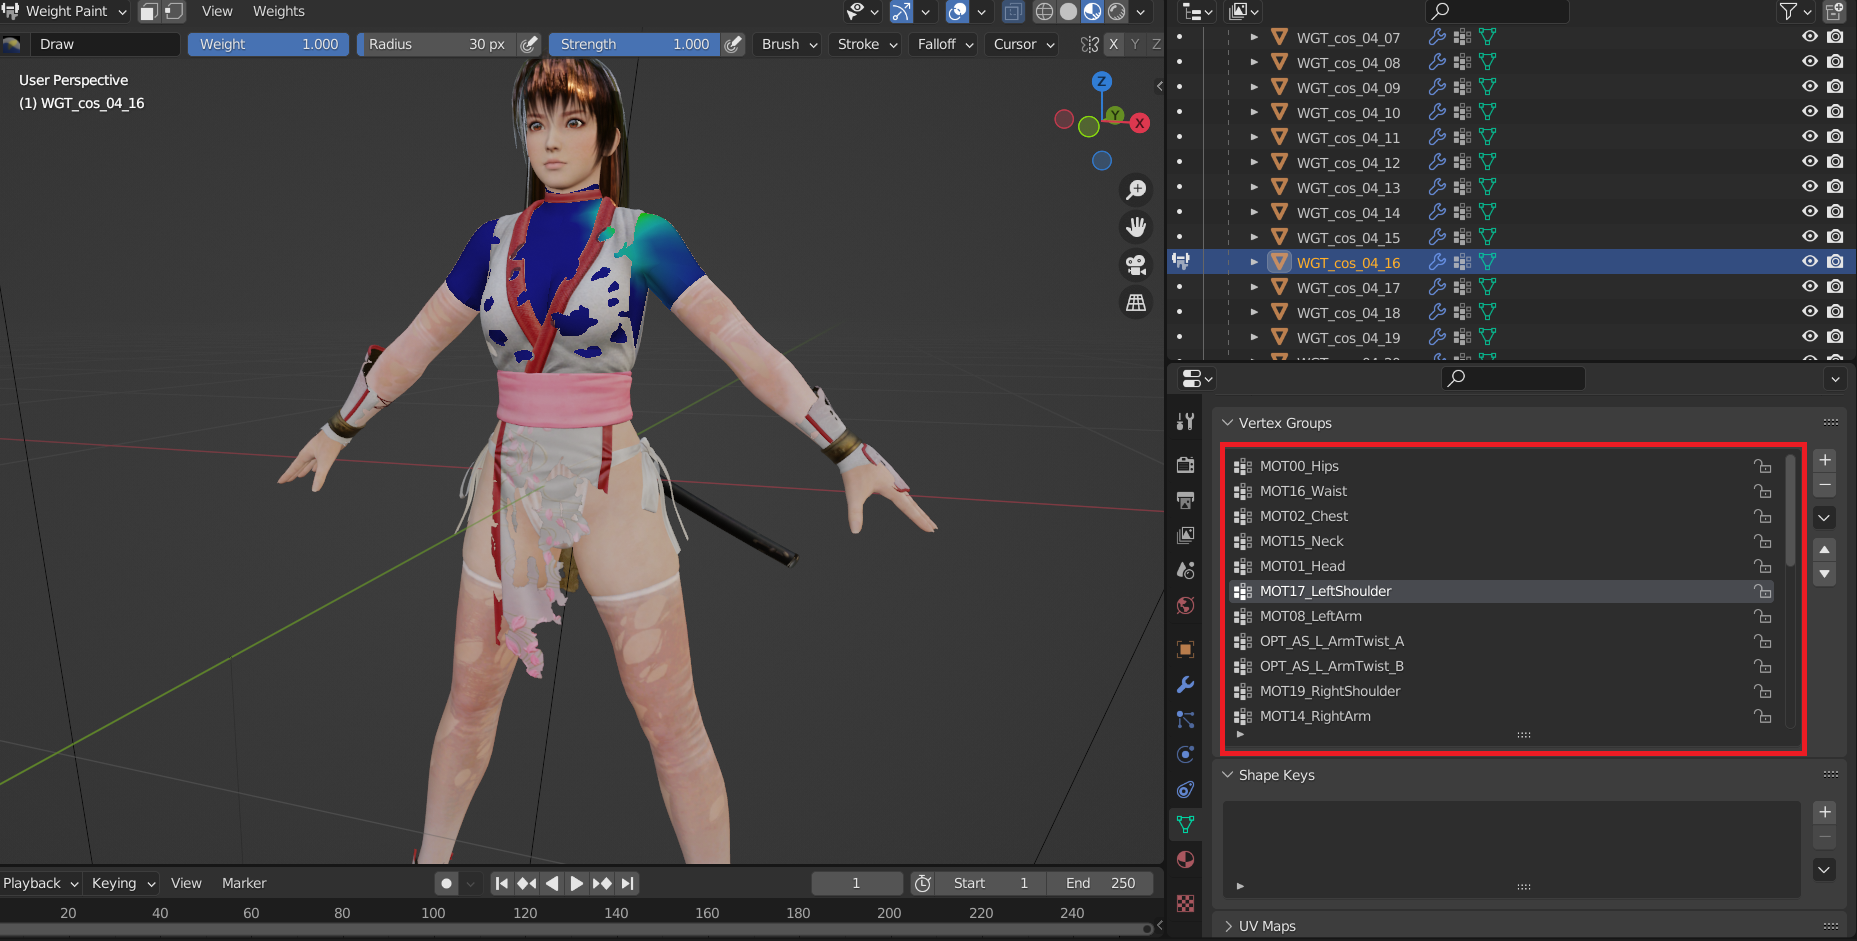Click the brush Radius slider
Viewport: 1857px width, 941px height.
coord(437,44)
